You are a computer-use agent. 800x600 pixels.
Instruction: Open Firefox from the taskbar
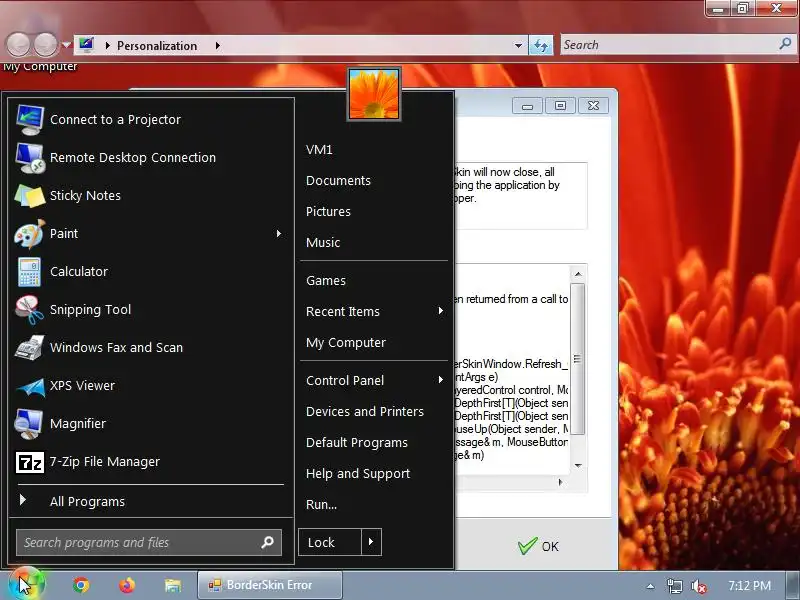coord(127,585)
